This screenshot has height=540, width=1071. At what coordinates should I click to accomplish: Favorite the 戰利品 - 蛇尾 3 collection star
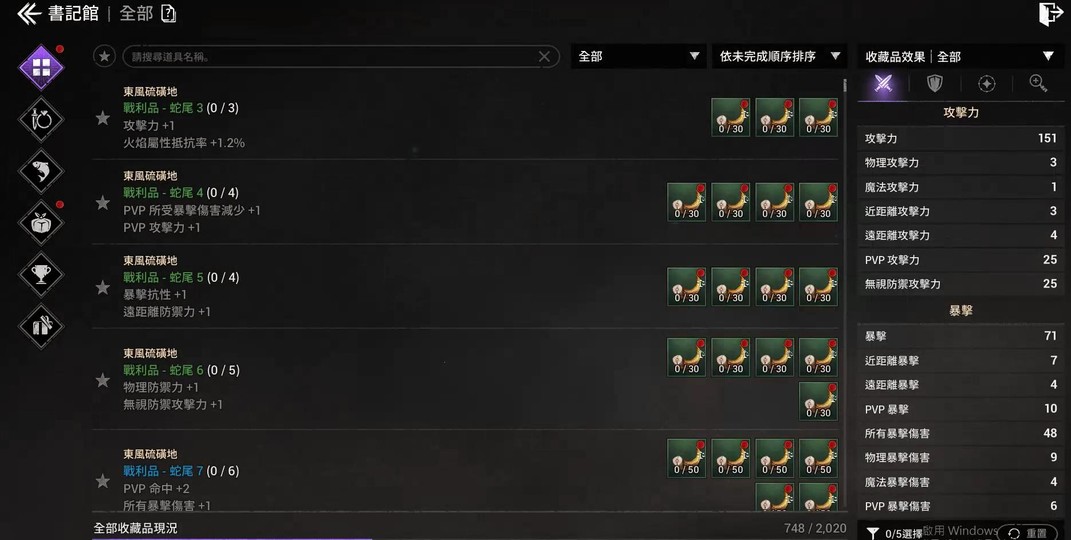pyautogui.click(x=102, y=118)
